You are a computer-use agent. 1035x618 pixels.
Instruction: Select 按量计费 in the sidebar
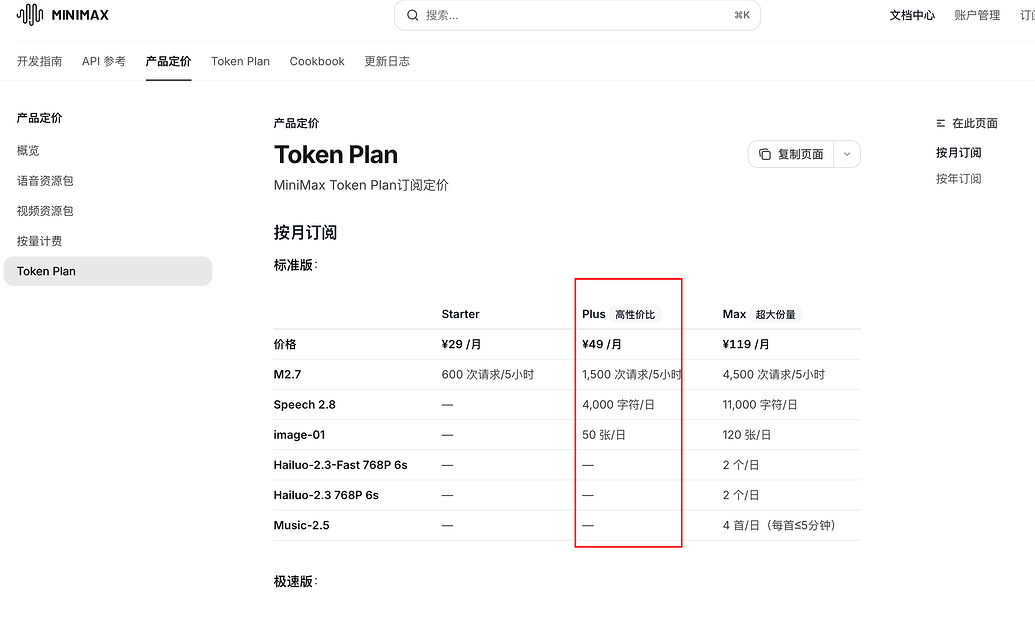(x=40, y=241)
